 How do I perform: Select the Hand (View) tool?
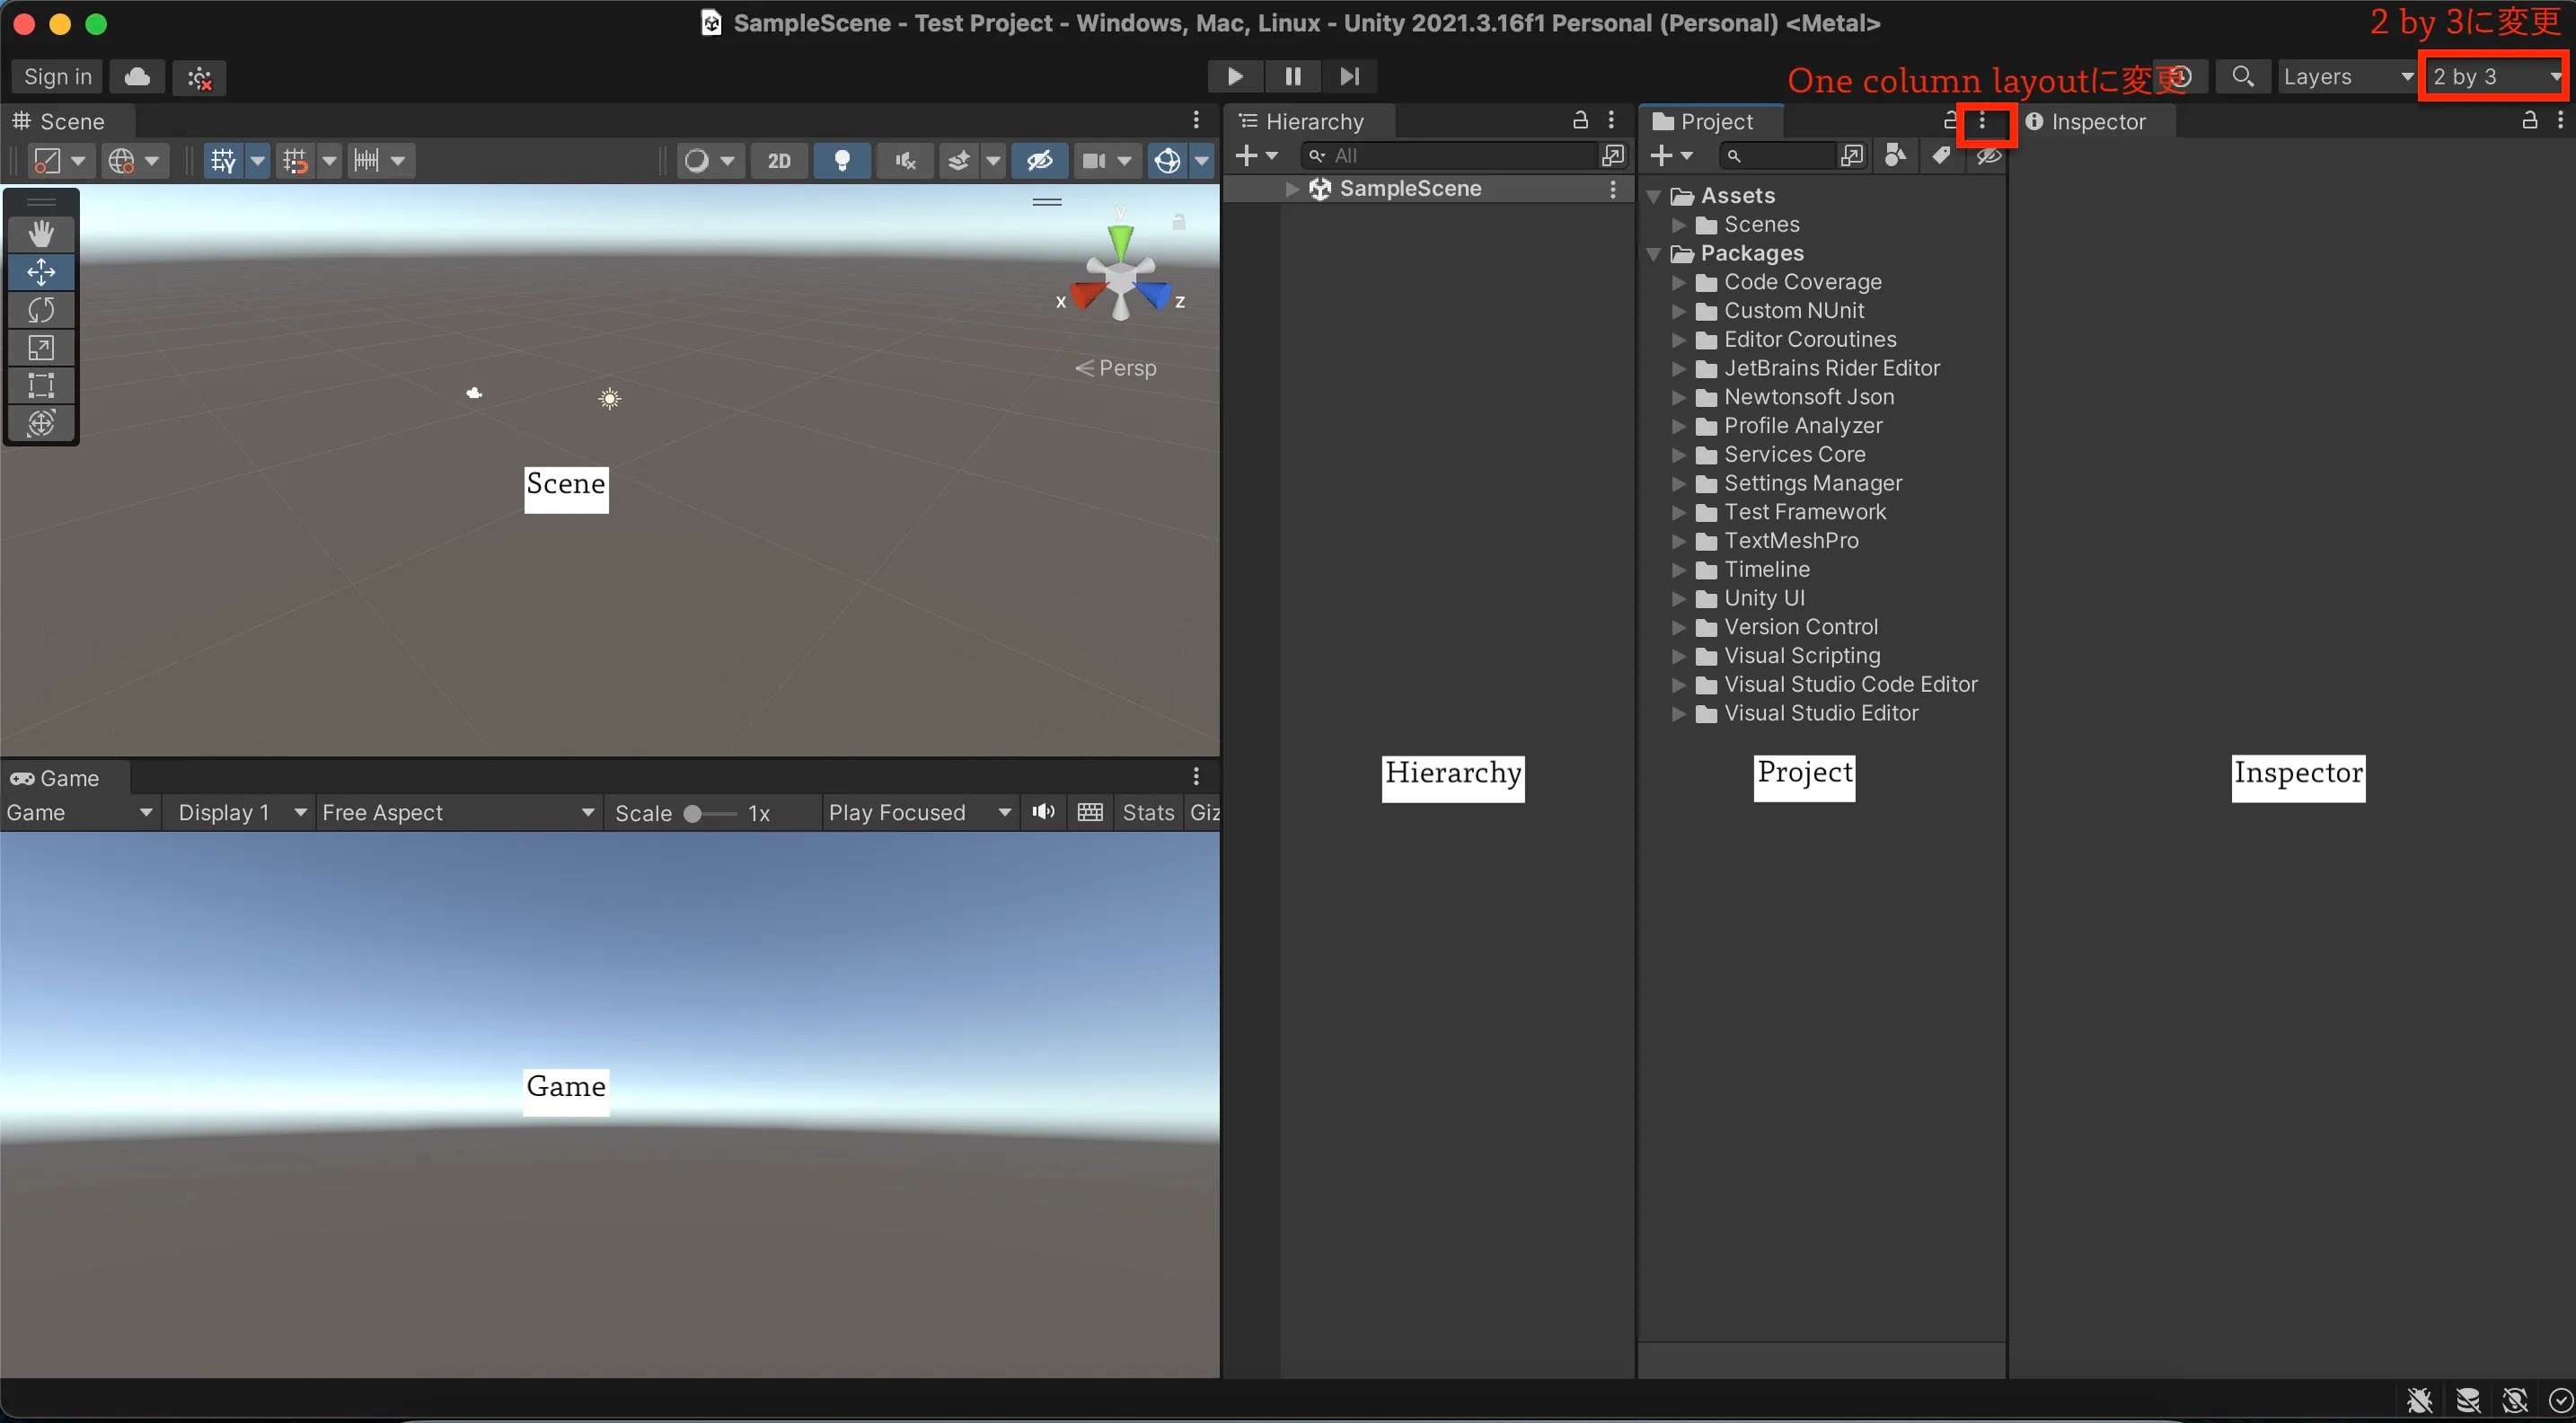[x=41, y=234]
